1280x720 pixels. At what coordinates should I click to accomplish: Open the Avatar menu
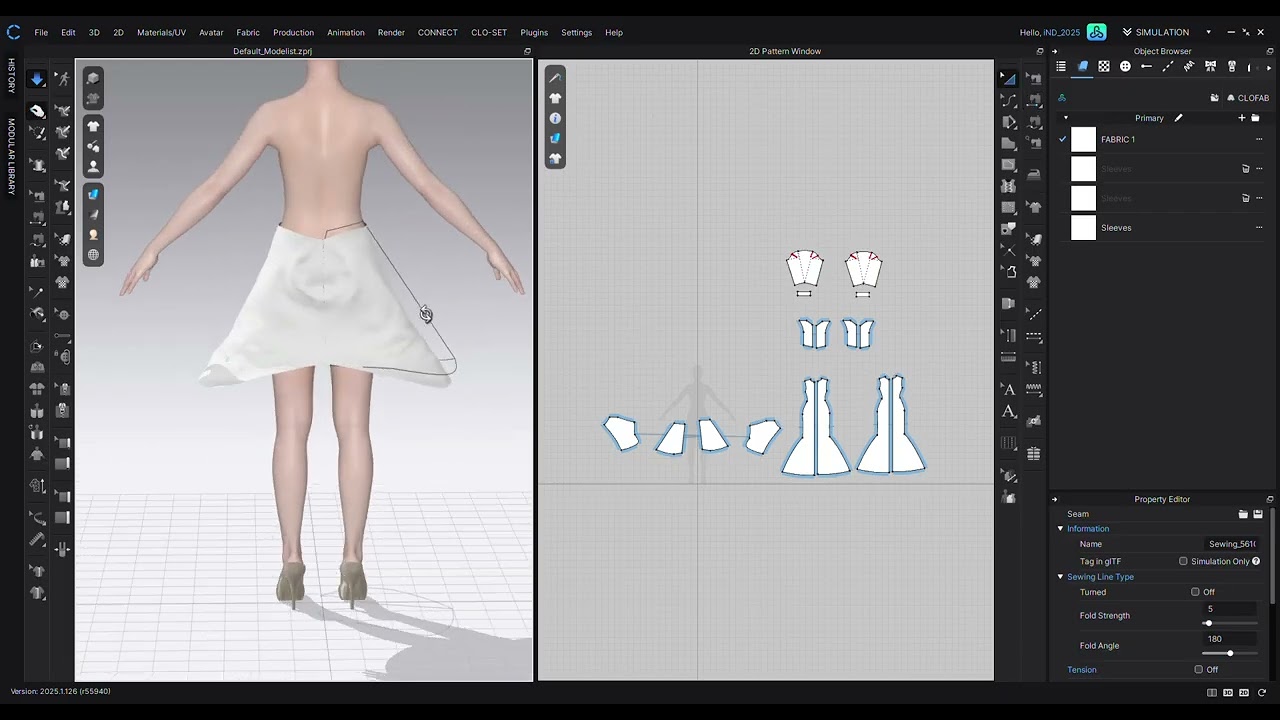click(211, 32)
